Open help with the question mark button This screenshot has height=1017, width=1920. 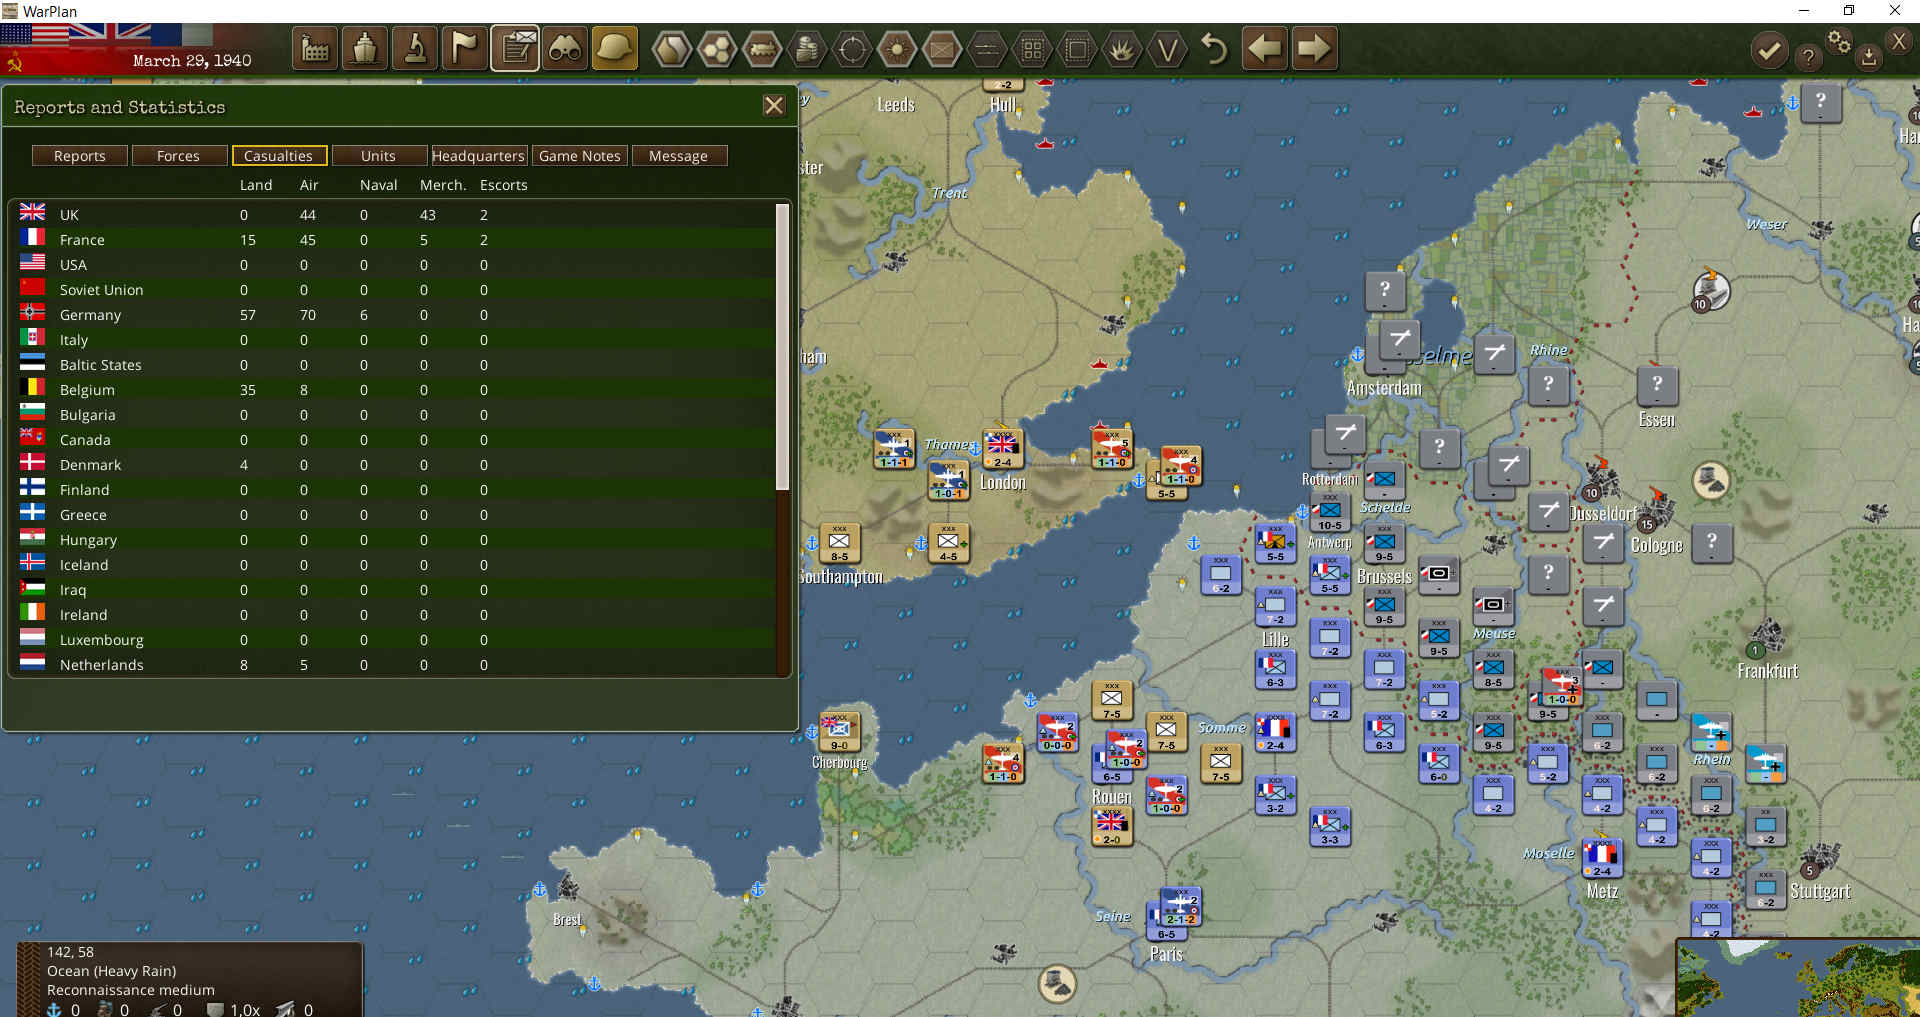pos(1808,57)
